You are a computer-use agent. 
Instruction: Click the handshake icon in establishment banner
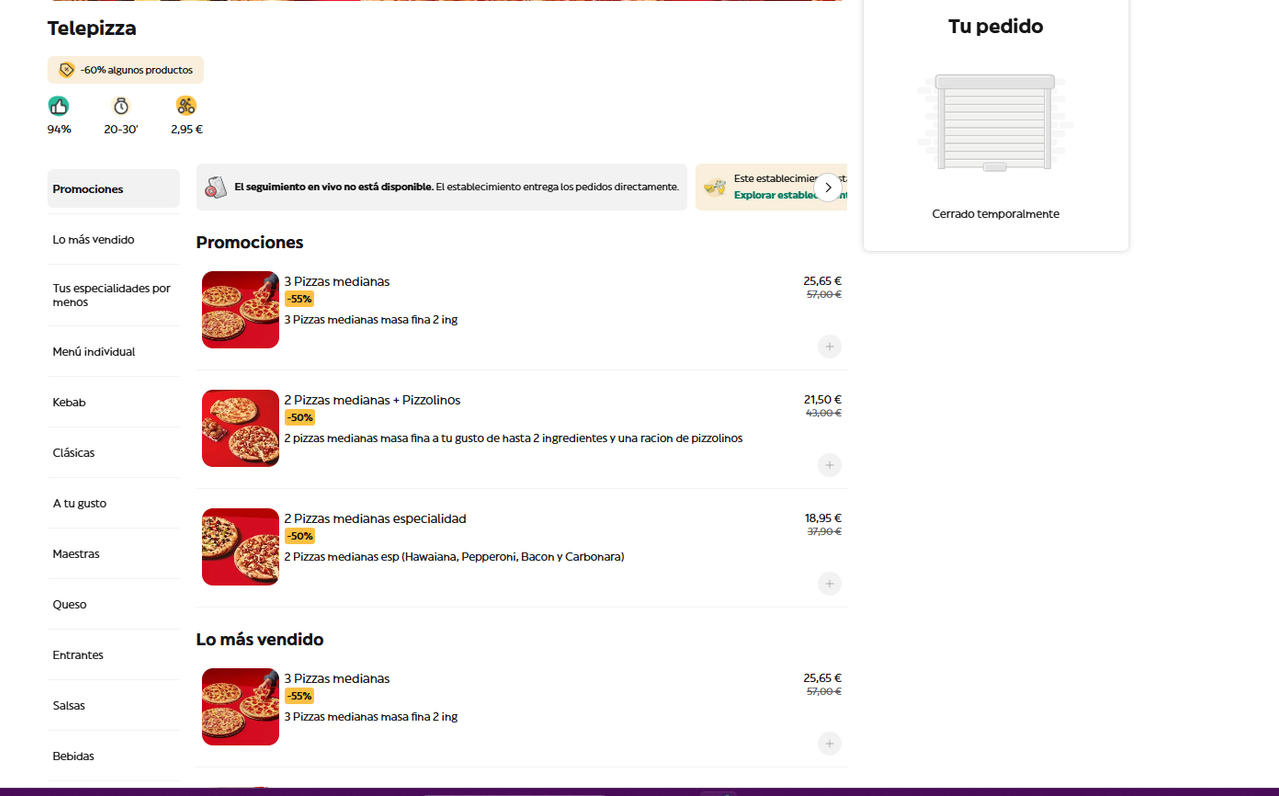714,187
